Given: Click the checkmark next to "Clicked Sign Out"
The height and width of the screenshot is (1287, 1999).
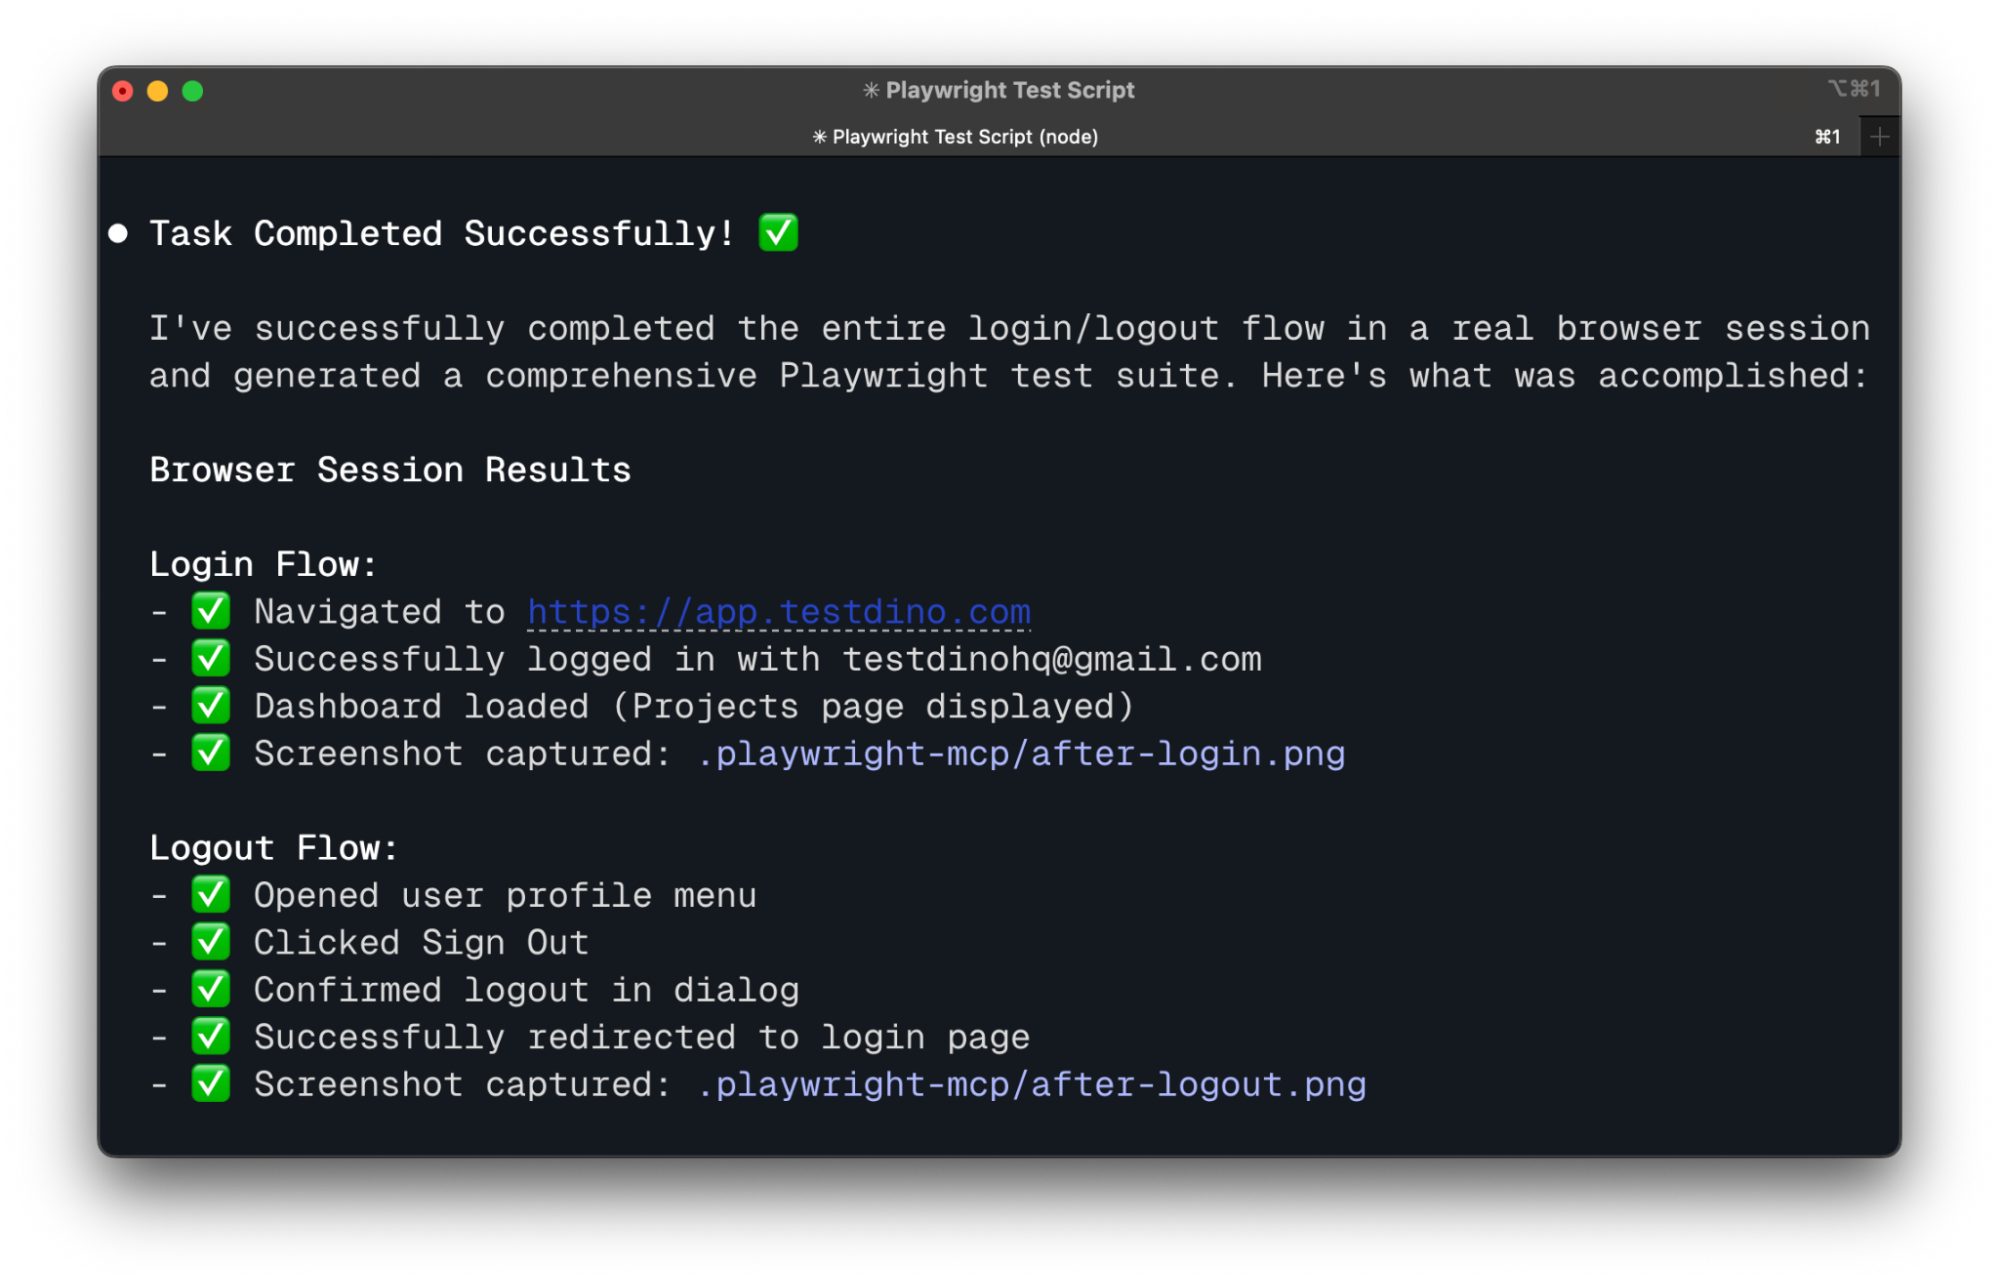Looking at the screenshot, I should point(210,941).
